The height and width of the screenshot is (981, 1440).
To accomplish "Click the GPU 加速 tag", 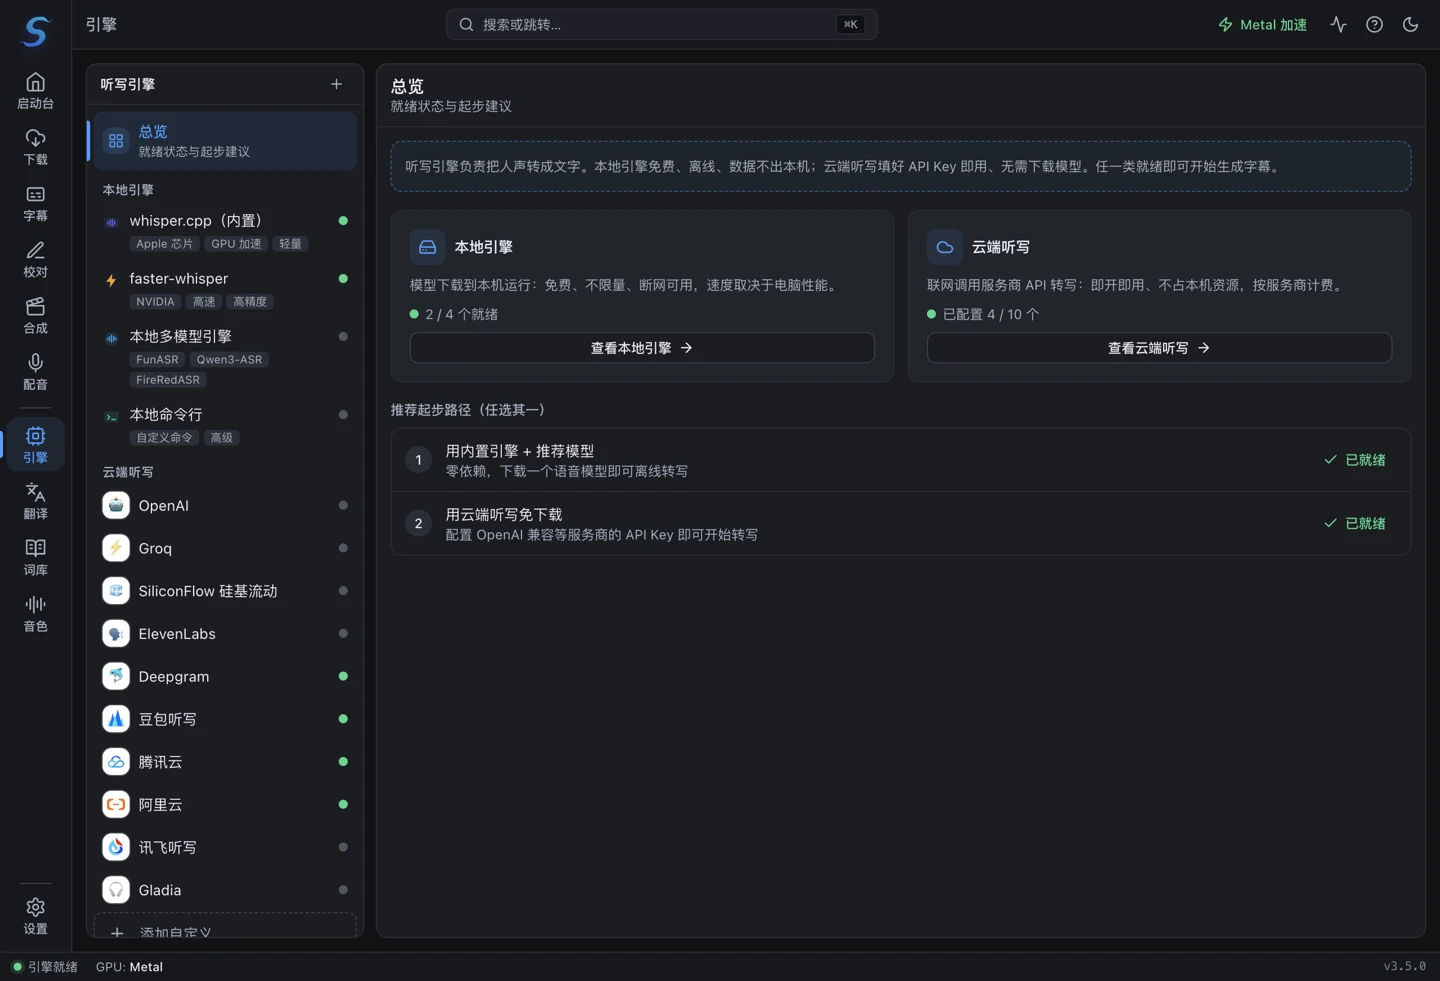I will click(x=236, y=244).
